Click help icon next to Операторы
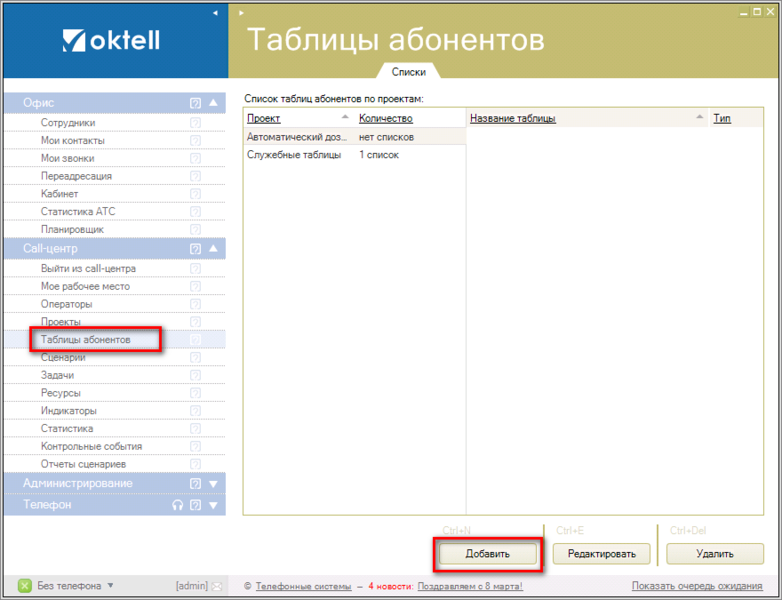 pos(196,304)
